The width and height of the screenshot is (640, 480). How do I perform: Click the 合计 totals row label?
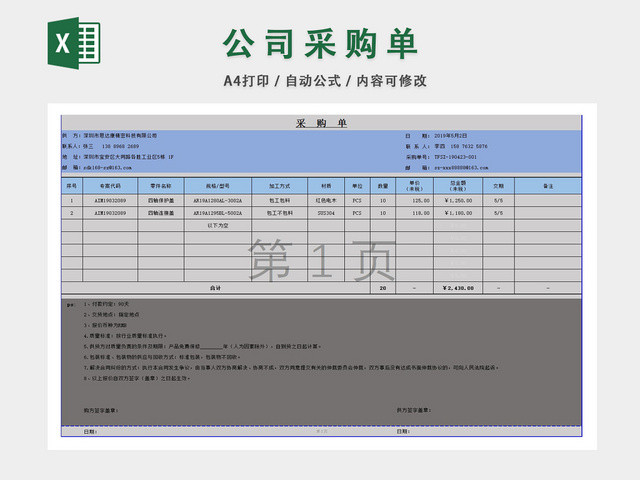click(x=216, y=288)
